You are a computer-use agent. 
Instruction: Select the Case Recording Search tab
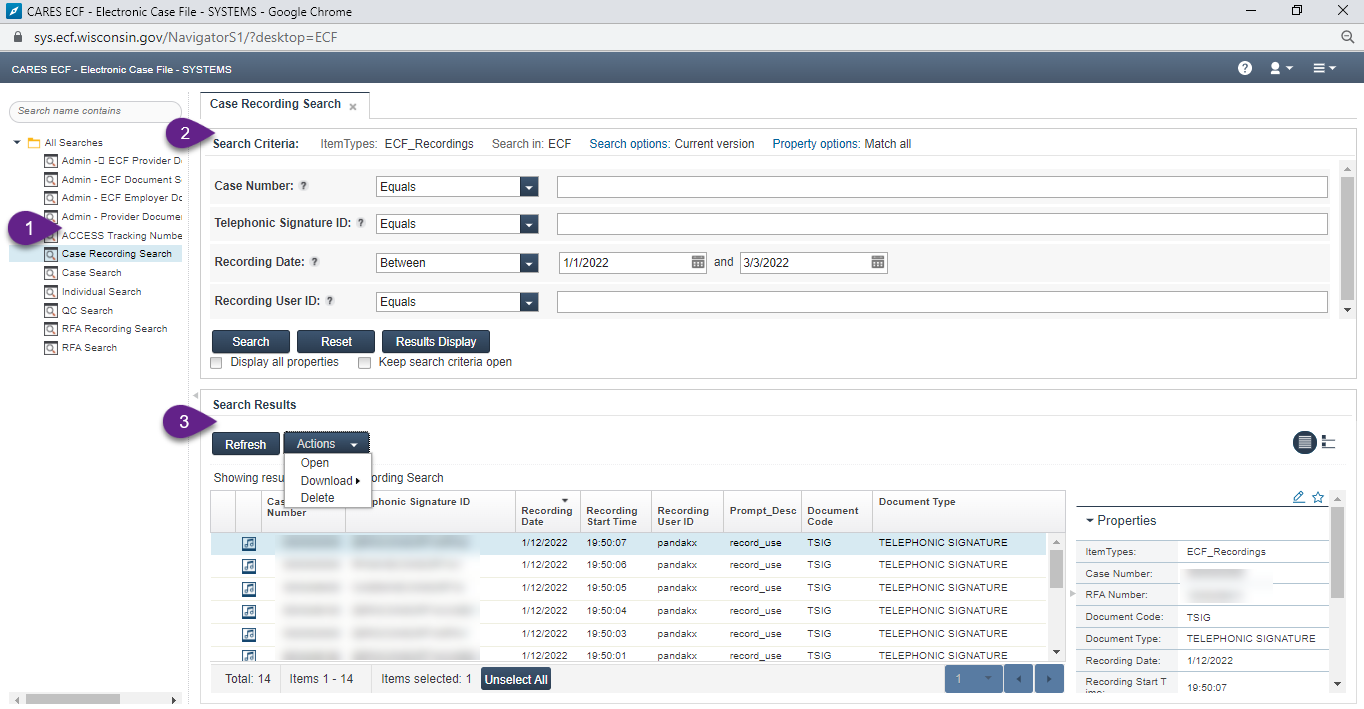pyautogui.click(x=275, y=104)
